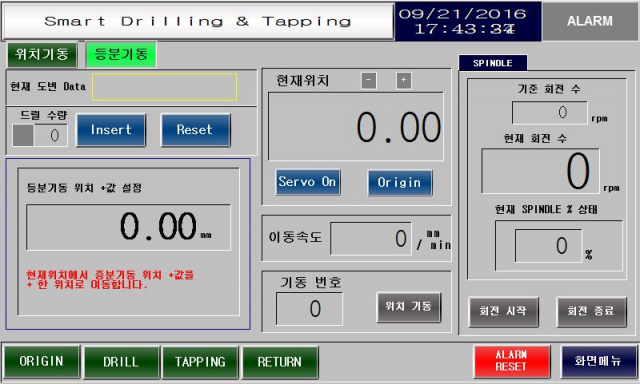
Task: Stop spindle rotation with 회전 종료
Action: click(591, 312)
